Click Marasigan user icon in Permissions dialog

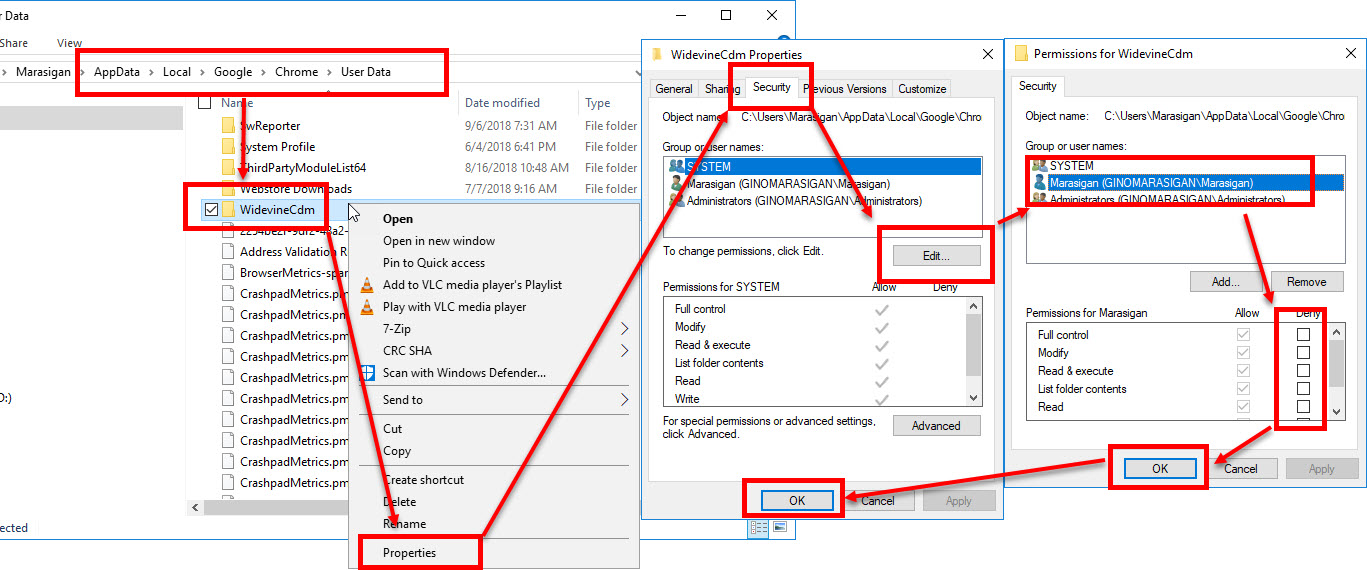[1039, 182]
